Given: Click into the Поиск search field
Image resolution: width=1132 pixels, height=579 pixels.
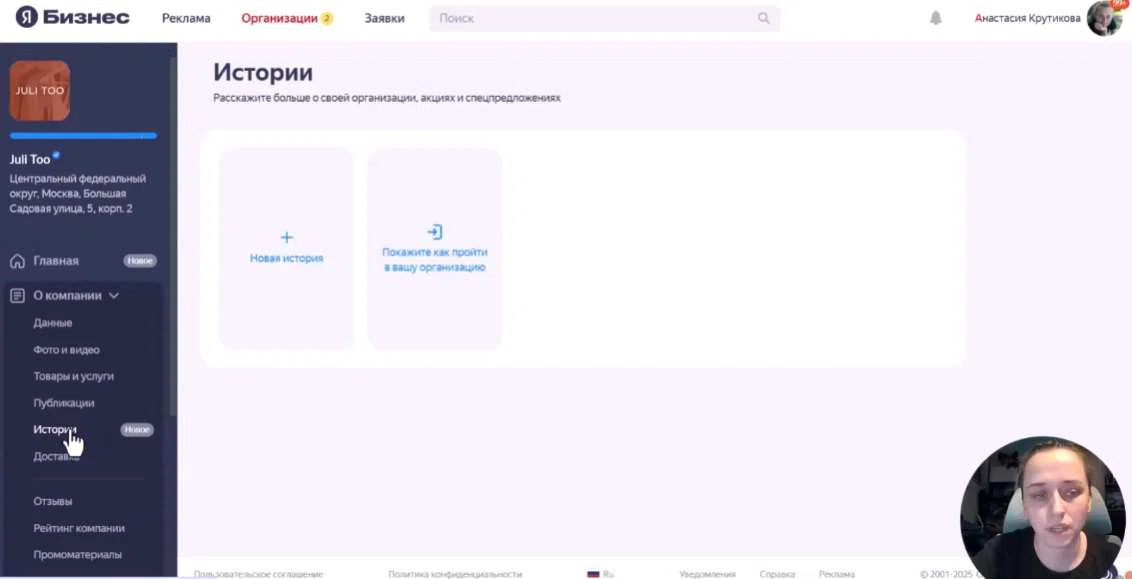Looking at the screenshot, I should click(590, 18).
